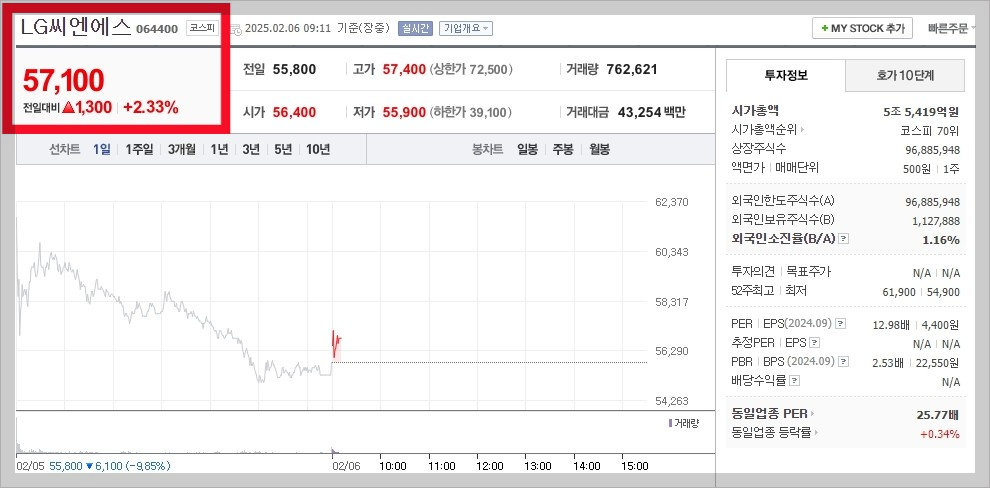Select the 10년 line chart range

(318, 150)
